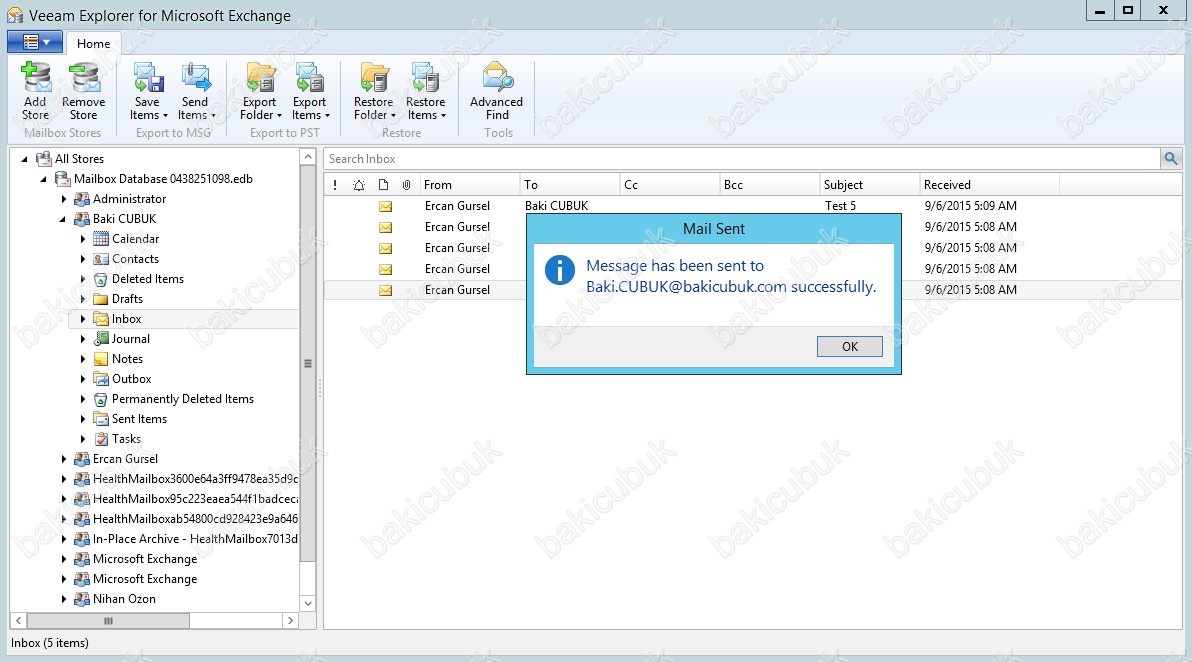Image resolution: width=1192 pixels, height=662 pixels.
Task: Click the tree vertical scrollbar up arrow
Action: click(x=308, y=157)
